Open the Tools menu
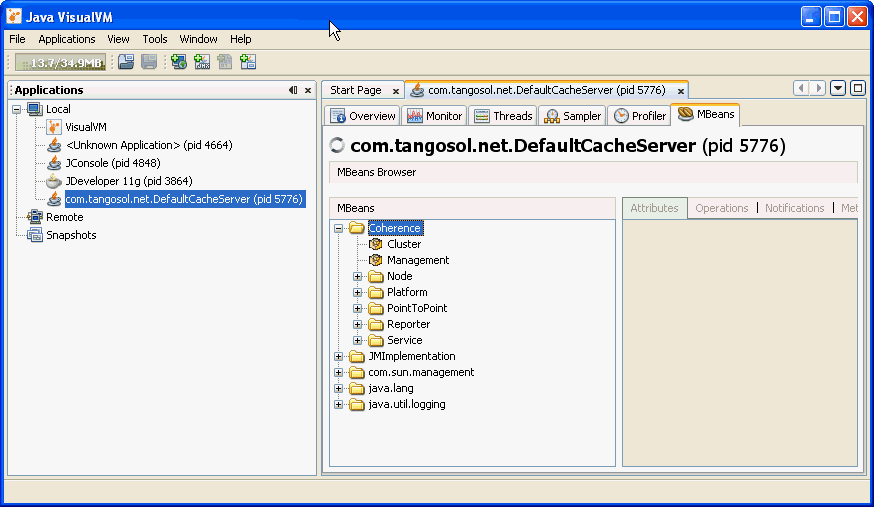Image resolution: width=874 pixels, height=507 pixels. tap(154, 39)
